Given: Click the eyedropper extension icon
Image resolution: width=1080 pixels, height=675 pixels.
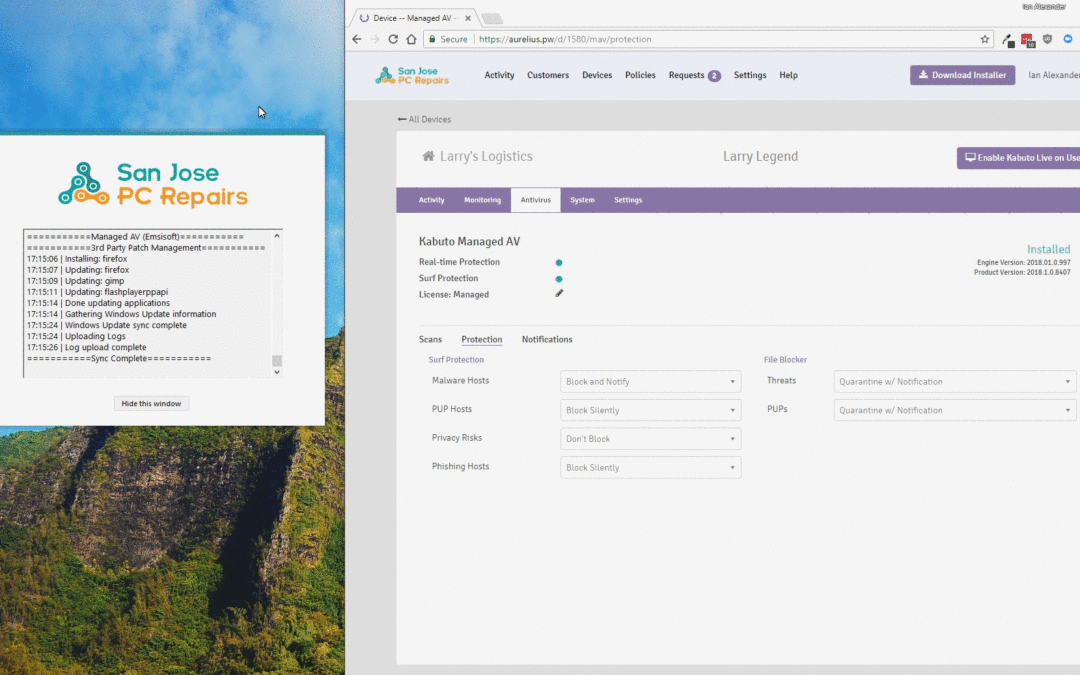Looking at the screenshot, I should 1008,40.
